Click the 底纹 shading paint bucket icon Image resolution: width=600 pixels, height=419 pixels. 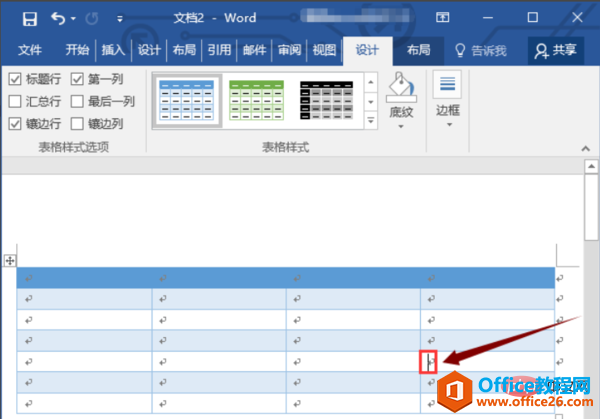pyautogui.click(x=401, y=87)
